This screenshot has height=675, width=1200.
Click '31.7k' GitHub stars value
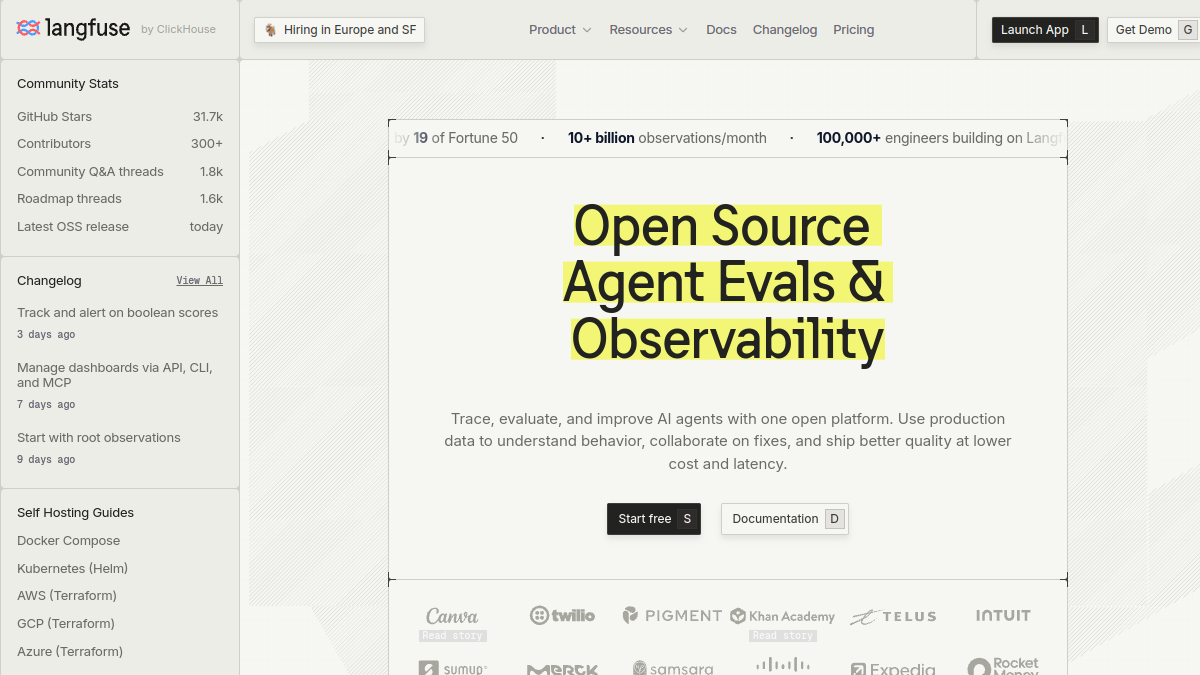[208, 117]
